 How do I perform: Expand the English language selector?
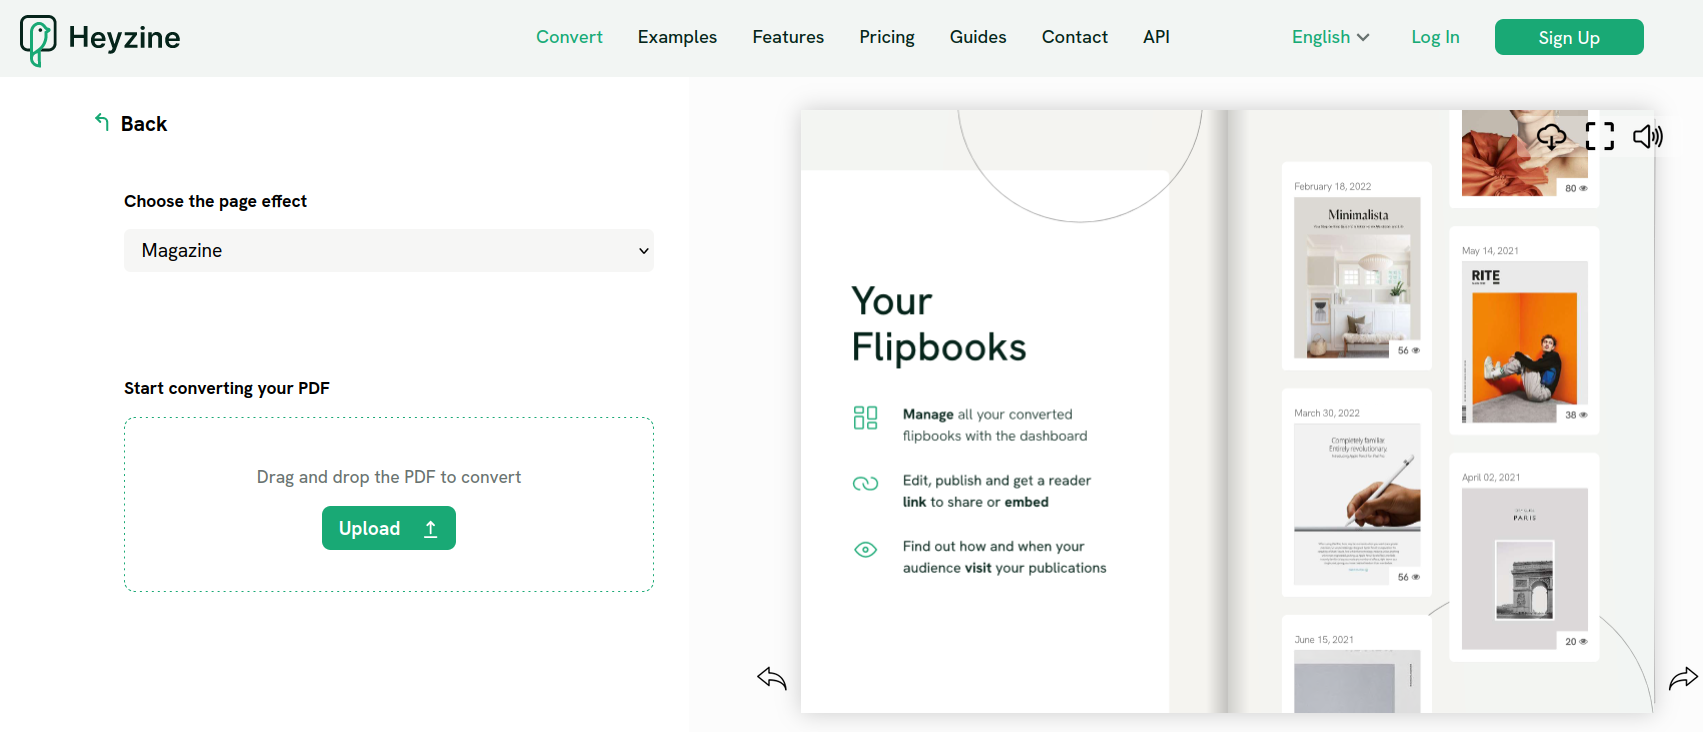(x=1330, y=37)
